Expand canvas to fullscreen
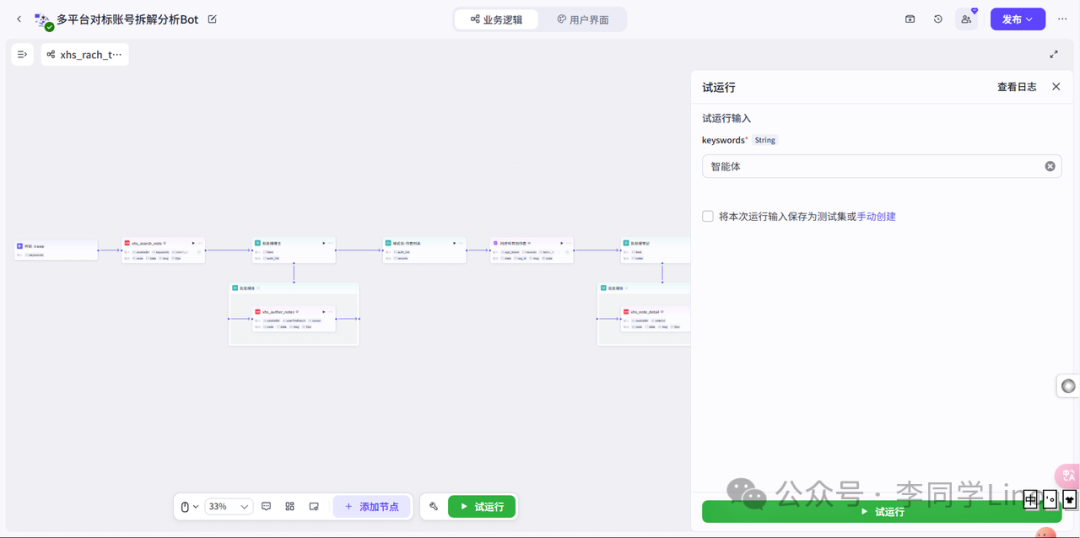1080x538 pixels. click(x=1053, y=54)
